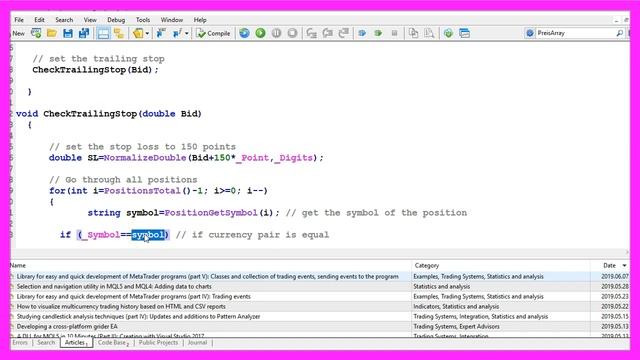640x360 pixels.
Task: Click 'NormalizeDouble' in the code editor
Action: tap(145, 158)
